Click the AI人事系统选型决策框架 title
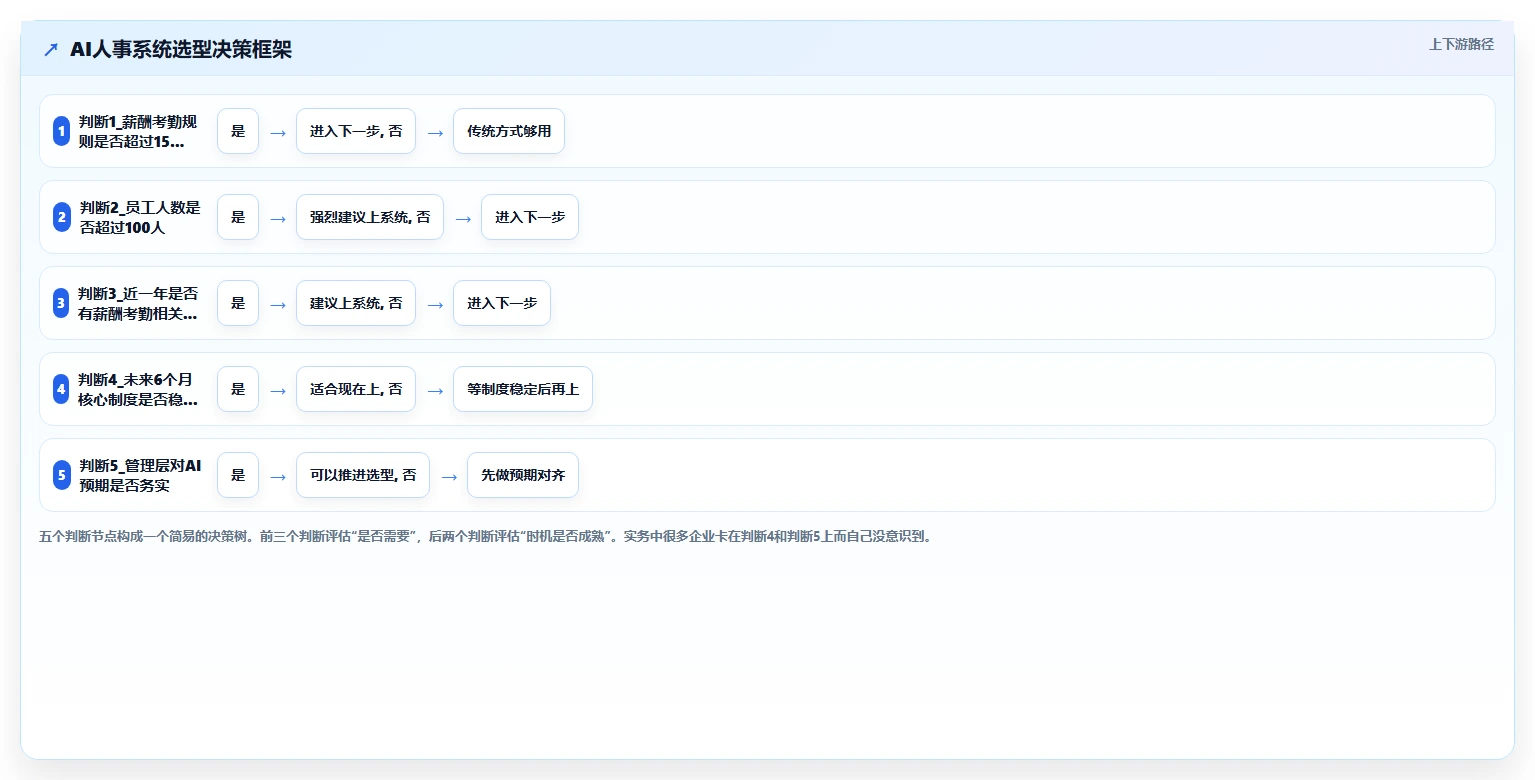The image size is (1535, 780). [181, 49]
